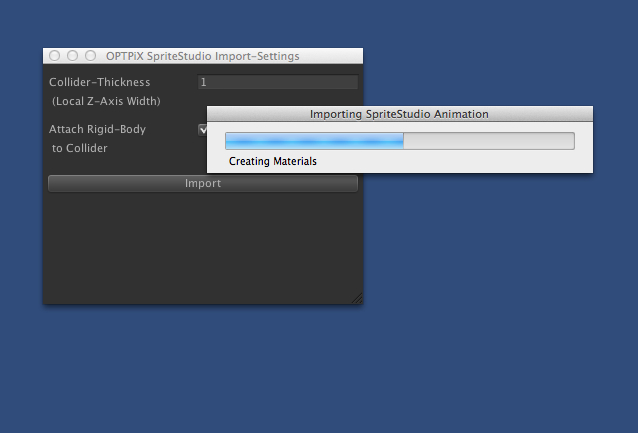Click the OPTPiX SpriteStudio Import-Settings title
The width and height of the screenshot is (638, 433).
[x=203, y=56]
